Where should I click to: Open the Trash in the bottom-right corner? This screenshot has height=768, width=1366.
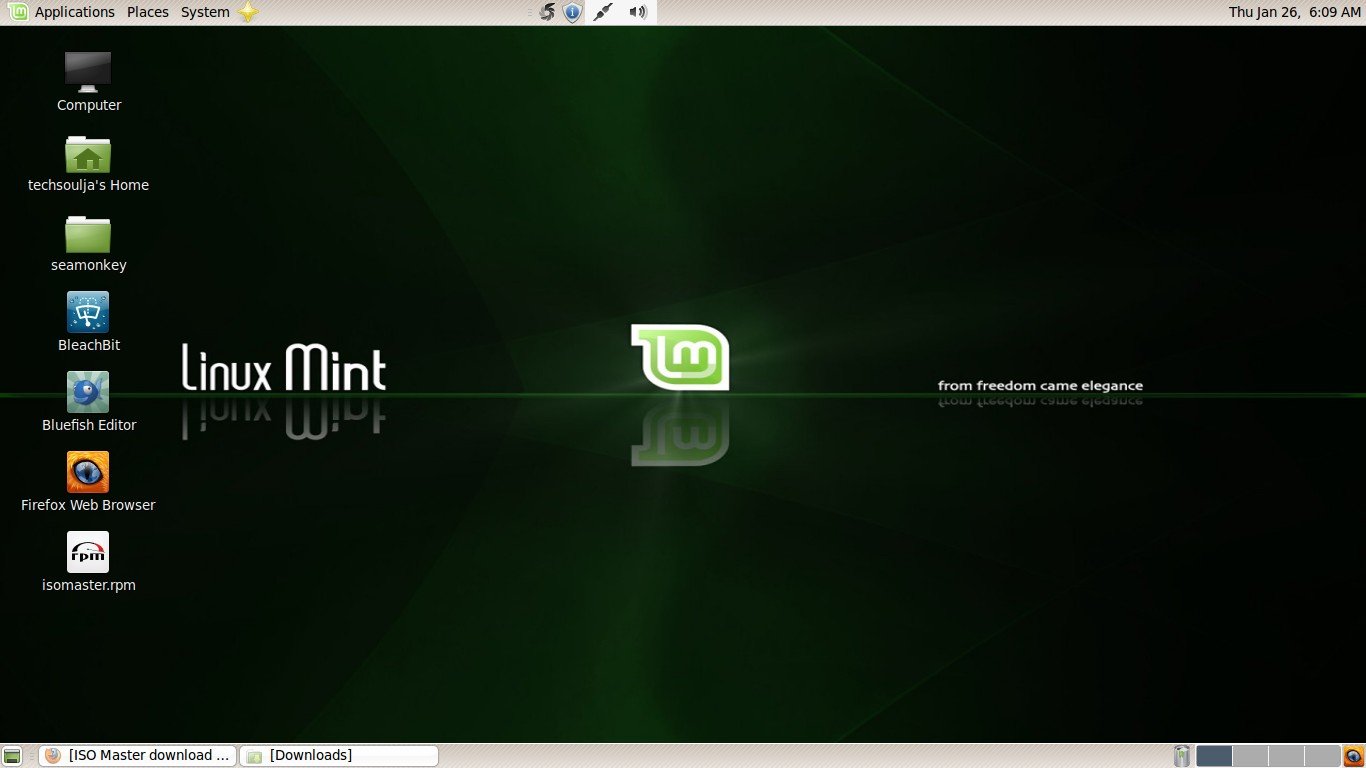[1182, 756]
